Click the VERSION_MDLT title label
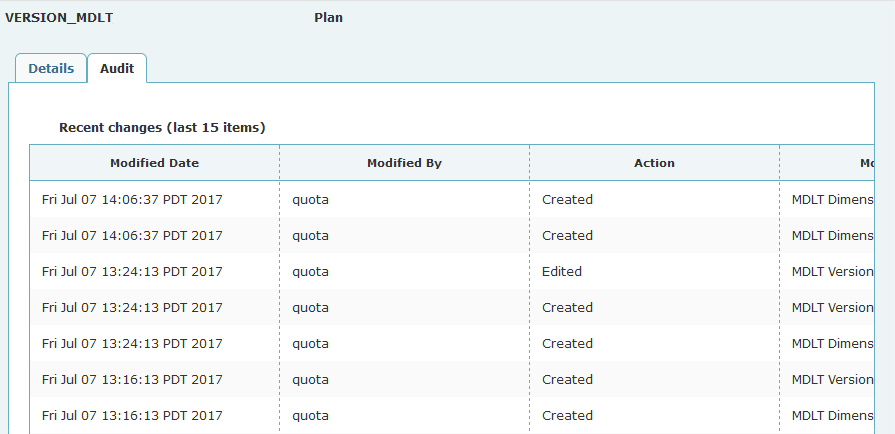The width and height of the screenshot is (895, 434). (x=59, y=17)
